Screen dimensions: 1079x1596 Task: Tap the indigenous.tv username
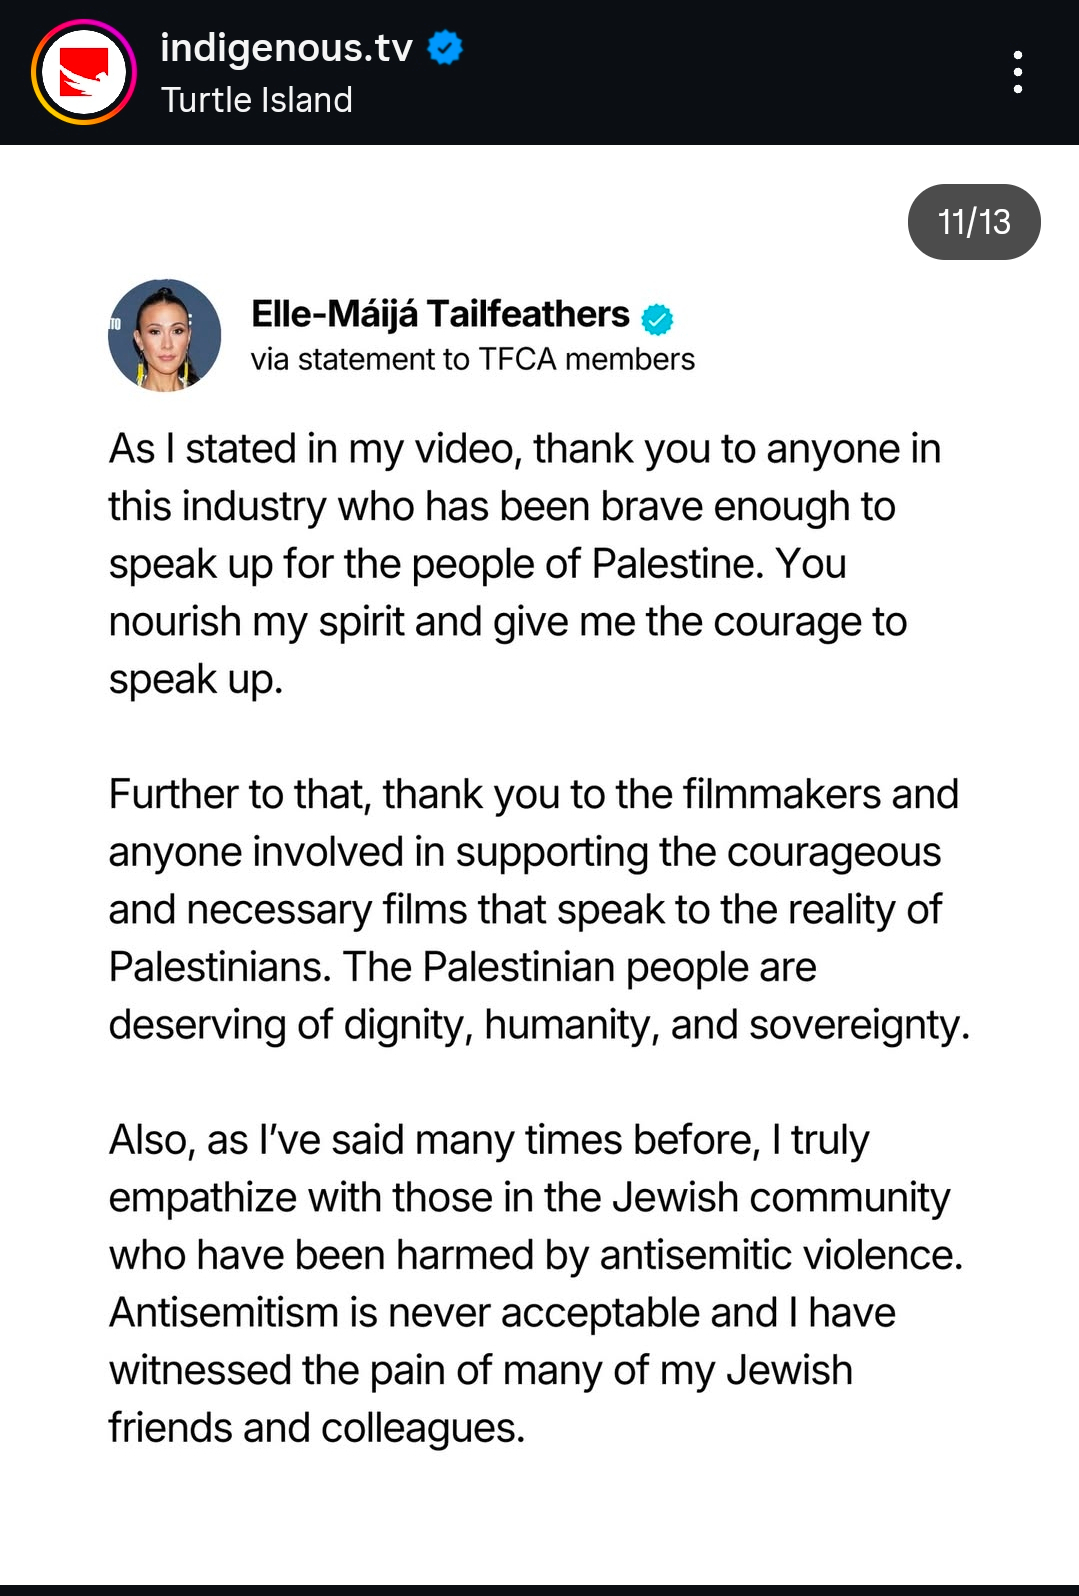pyautogui.click(x=286, y=47)
